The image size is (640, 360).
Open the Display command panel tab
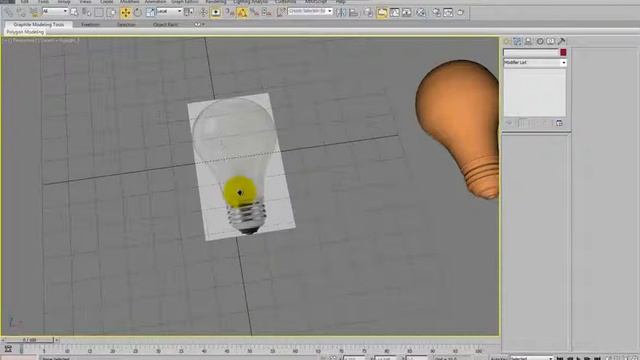[x=551, y=41]
